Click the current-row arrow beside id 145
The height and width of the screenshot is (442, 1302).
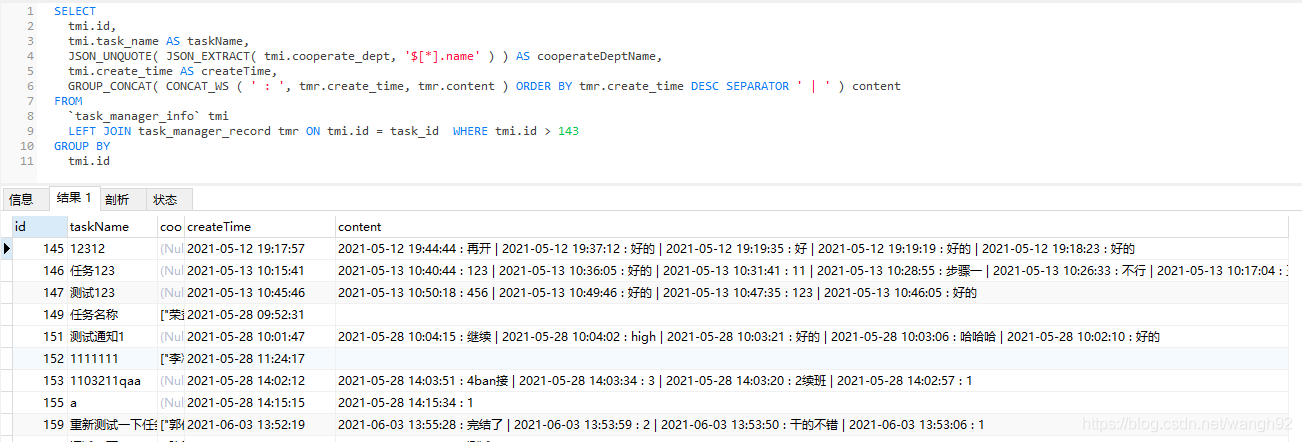point(7,248)
